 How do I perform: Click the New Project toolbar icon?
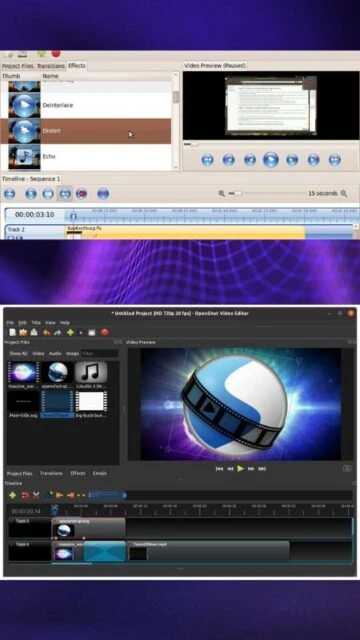13,333
